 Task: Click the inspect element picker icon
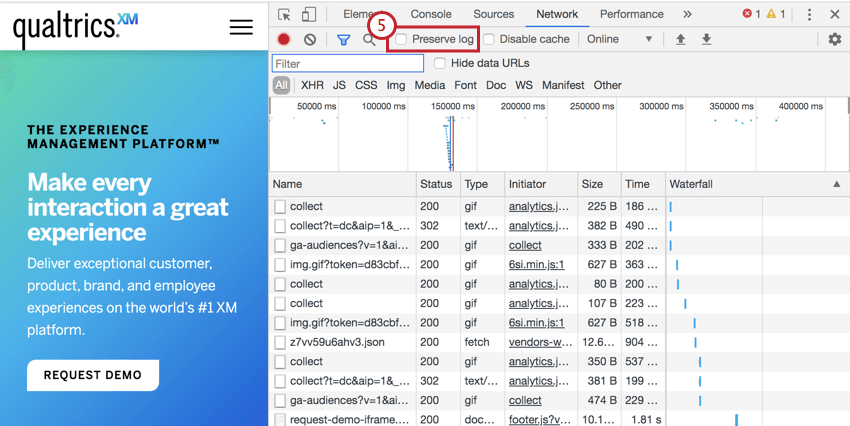pos(285,14)
